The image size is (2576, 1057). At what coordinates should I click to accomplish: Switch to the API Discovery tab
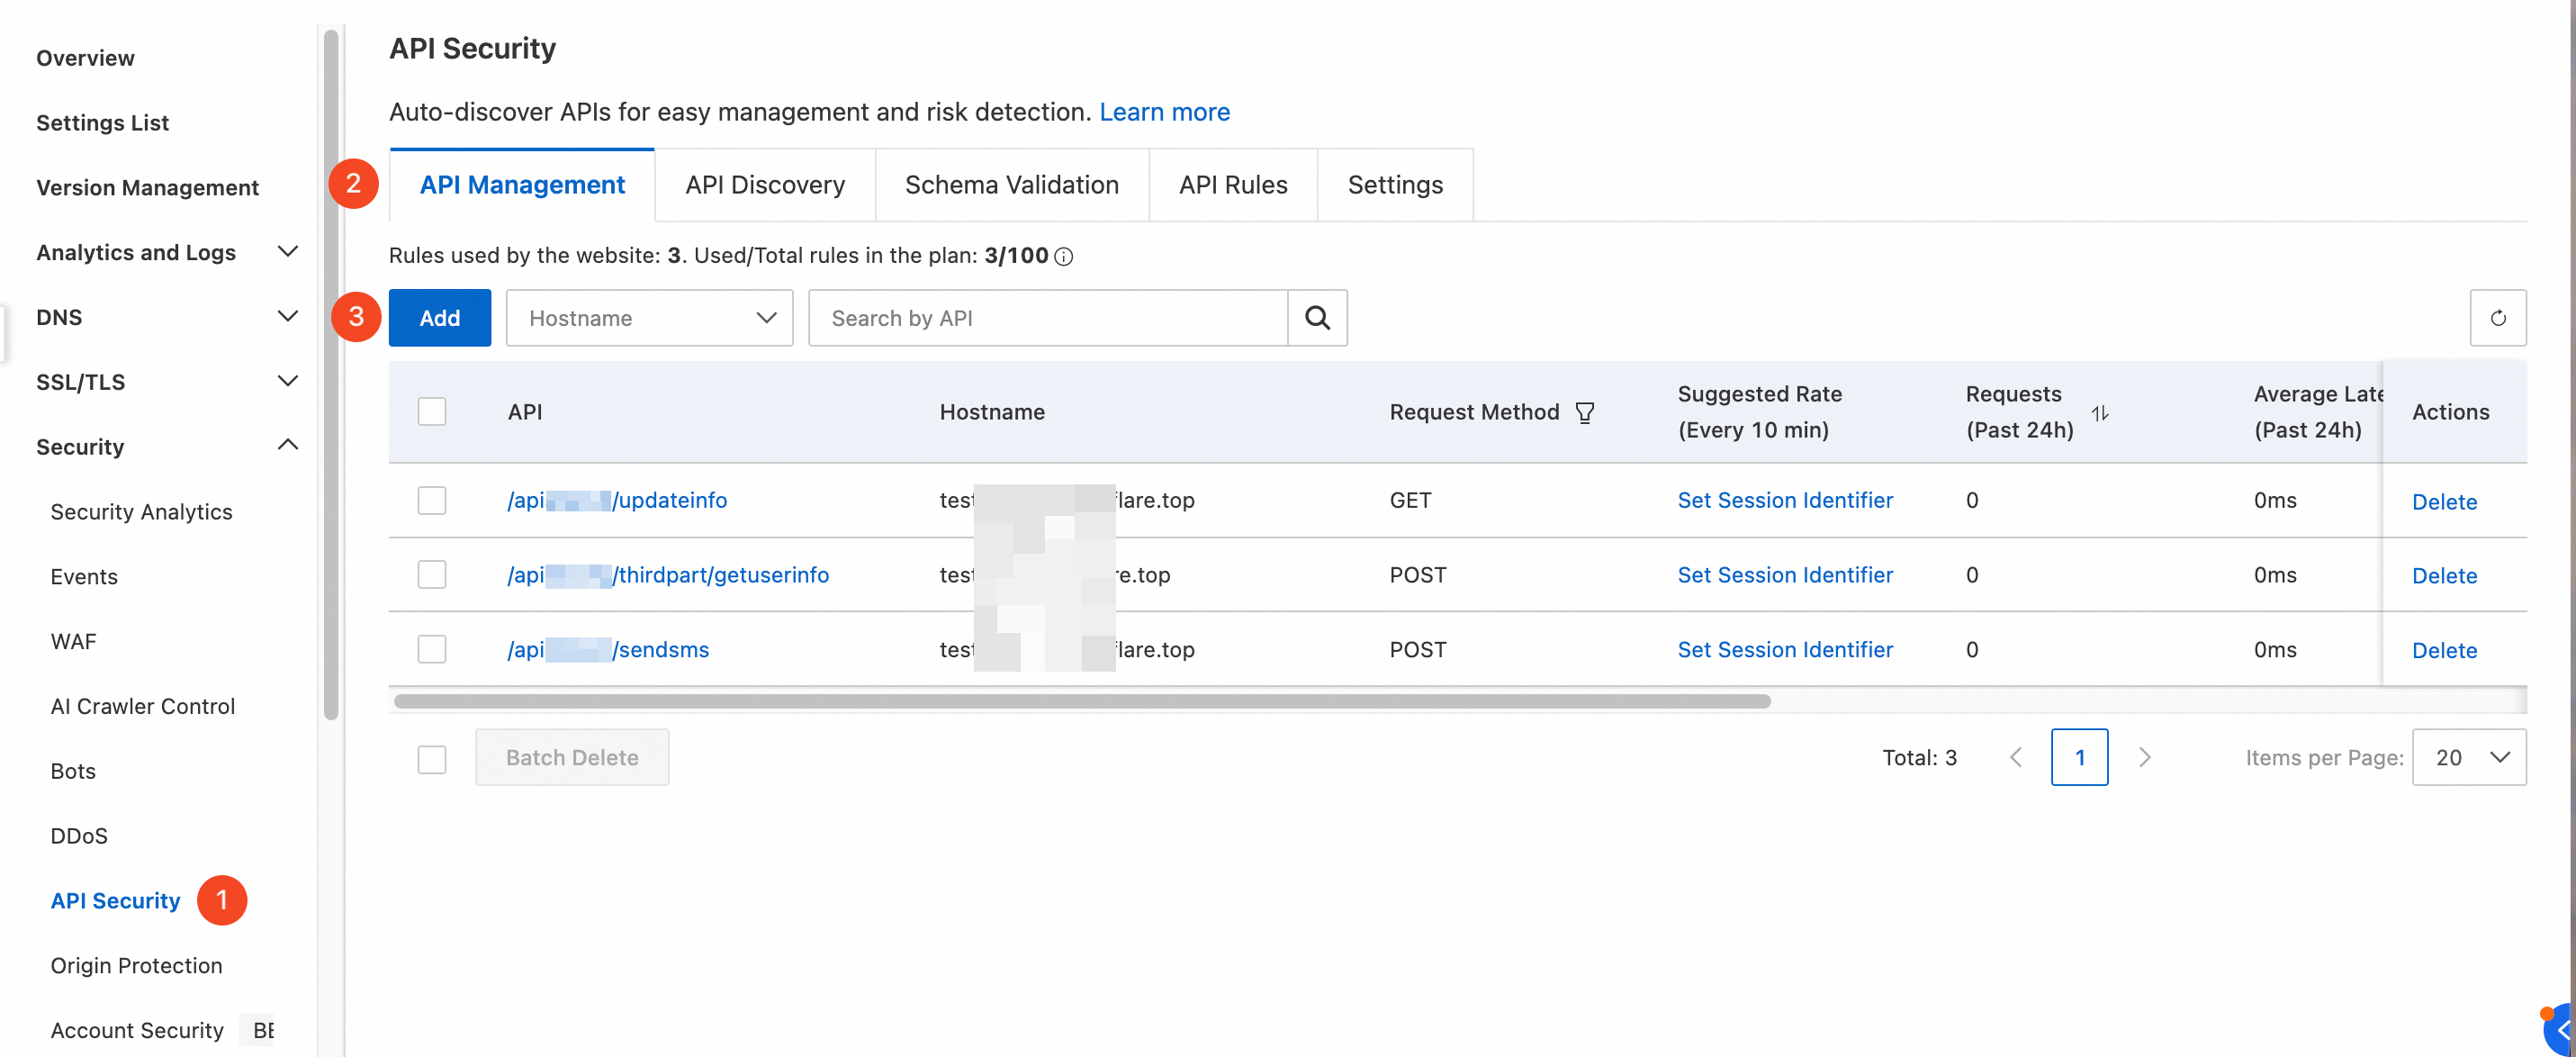point(765,185)
